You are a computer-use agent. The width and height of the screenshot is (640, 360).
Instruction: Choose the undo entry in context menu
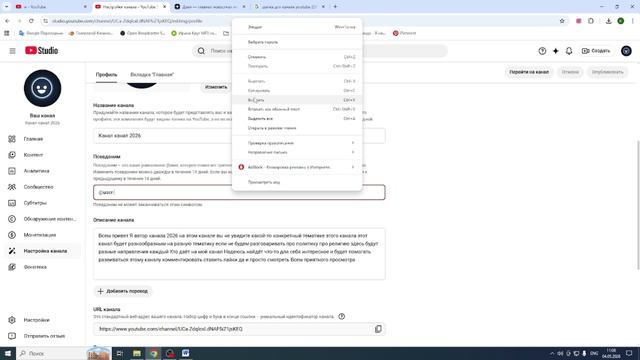coord(297,57)
